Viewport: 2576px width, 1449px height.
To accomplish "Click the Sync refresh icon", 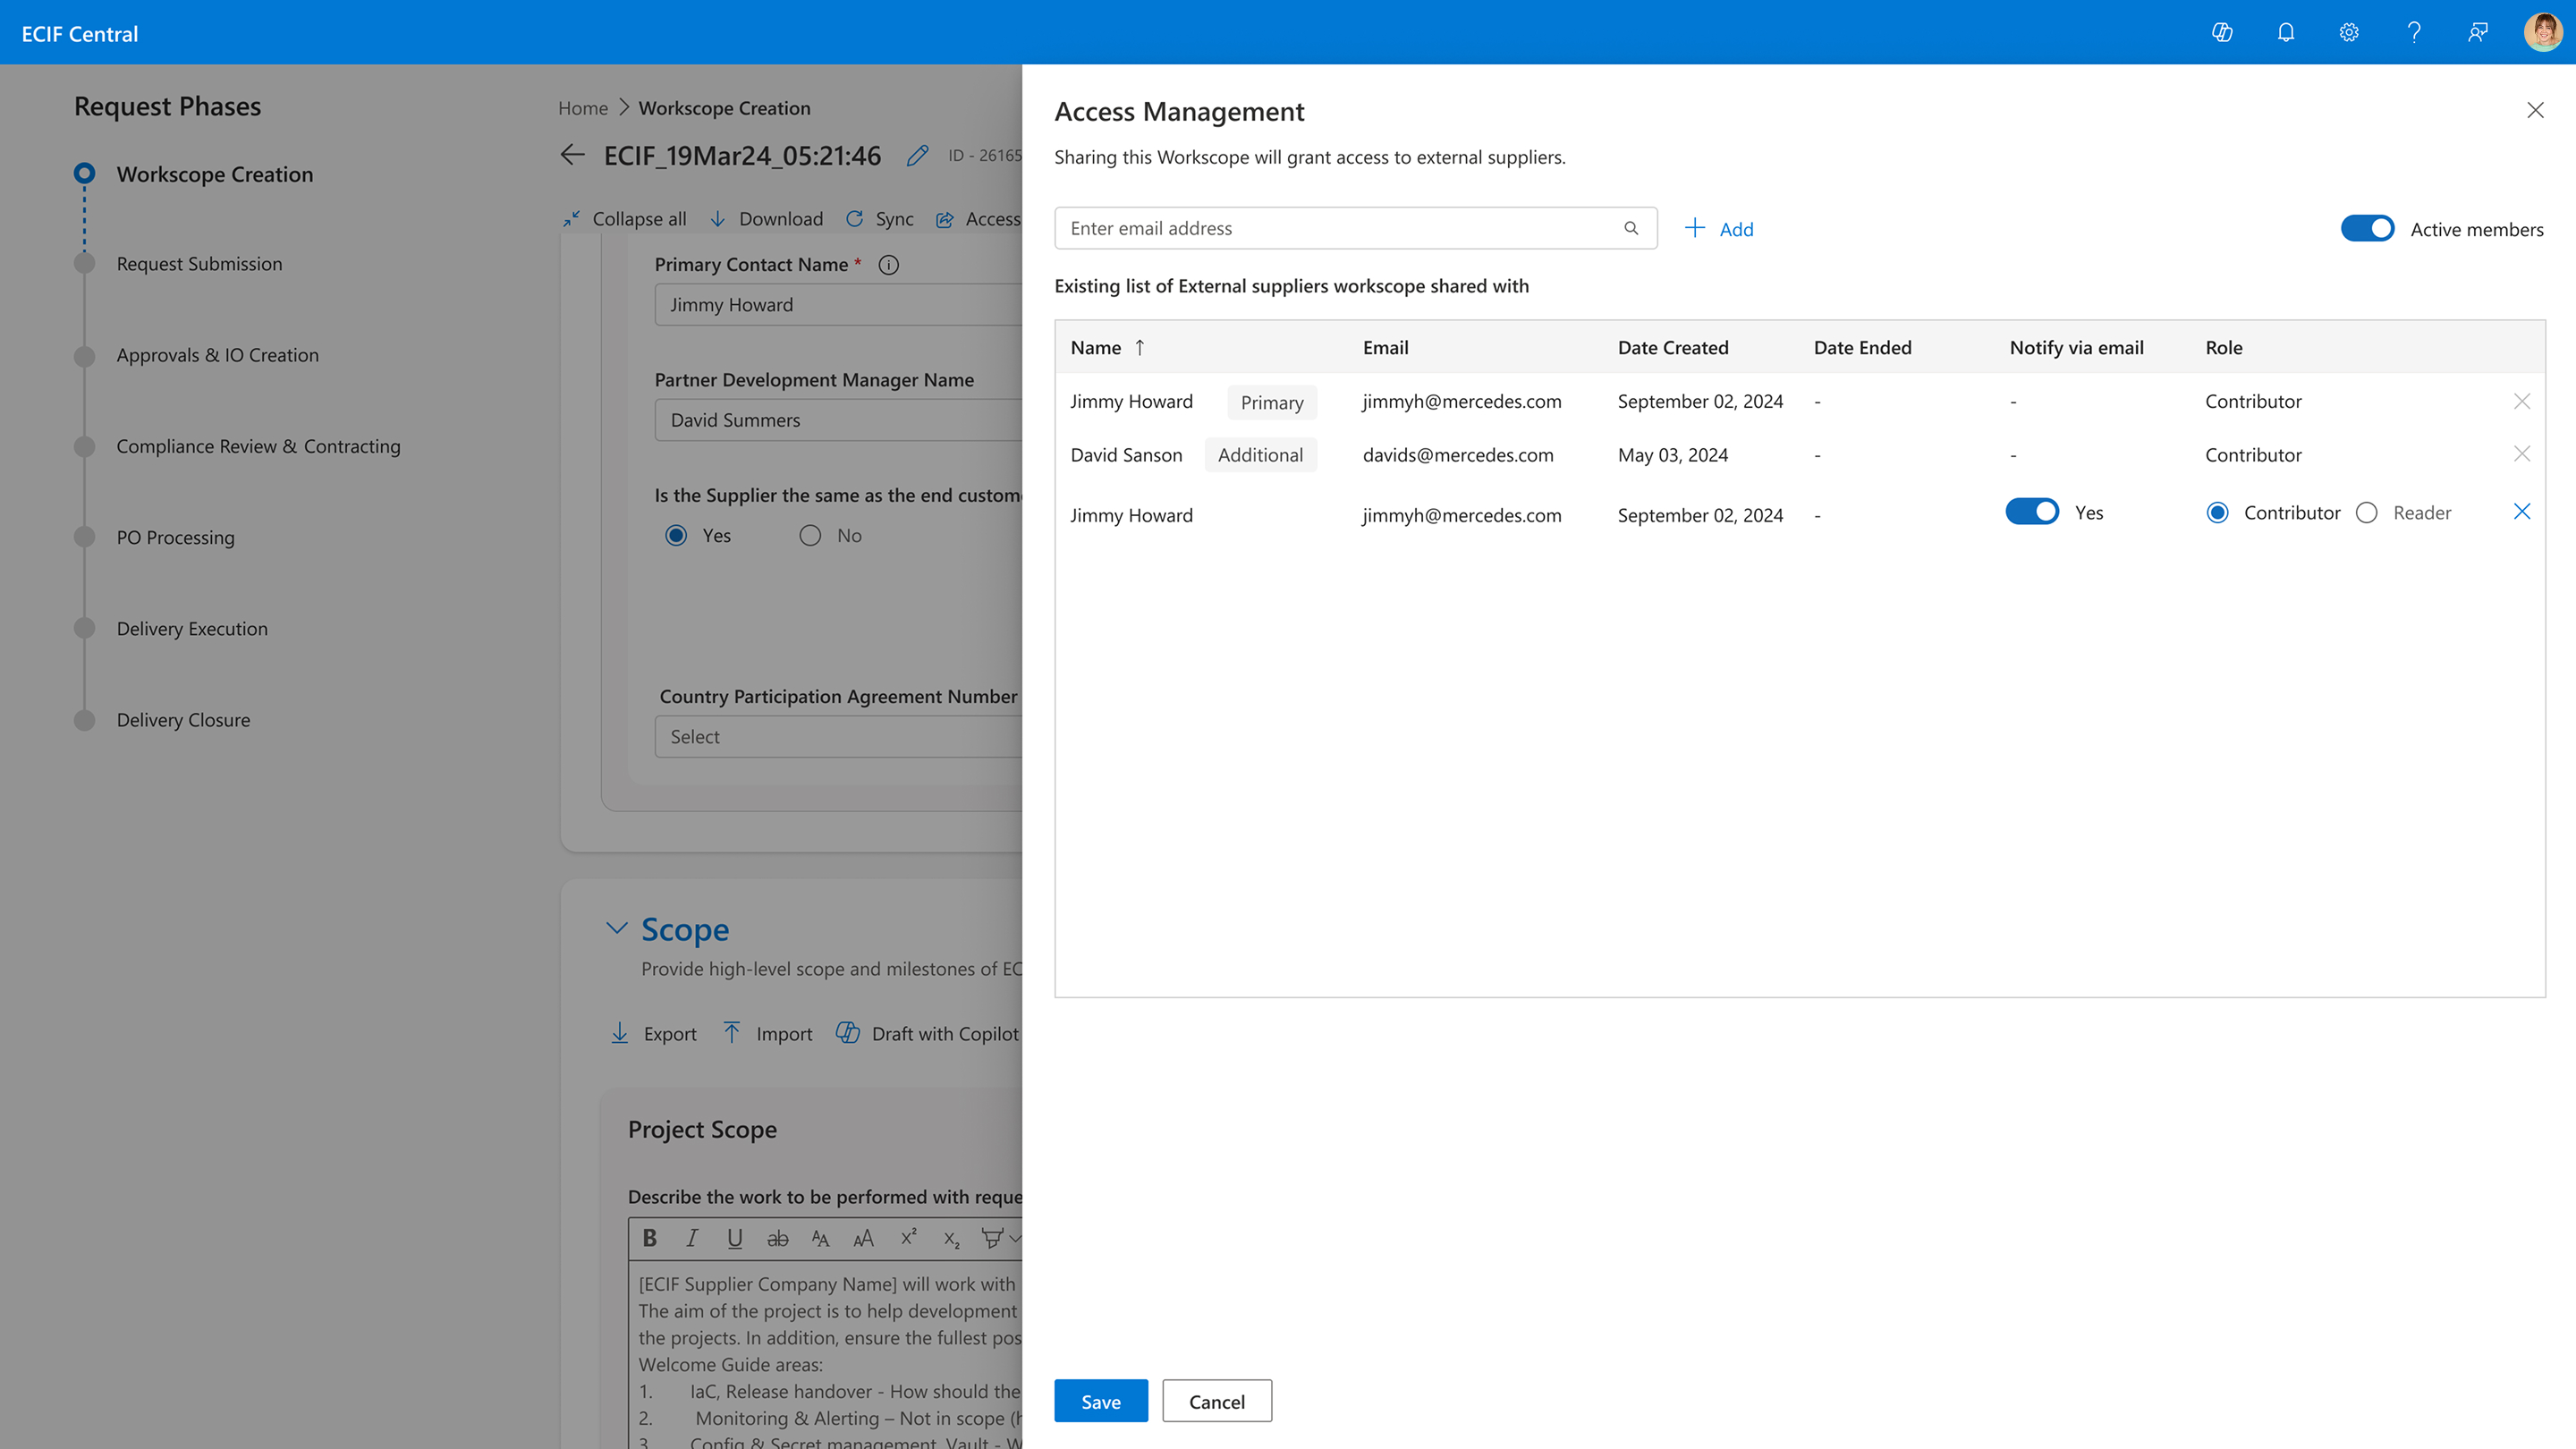I will pos(855,218).
